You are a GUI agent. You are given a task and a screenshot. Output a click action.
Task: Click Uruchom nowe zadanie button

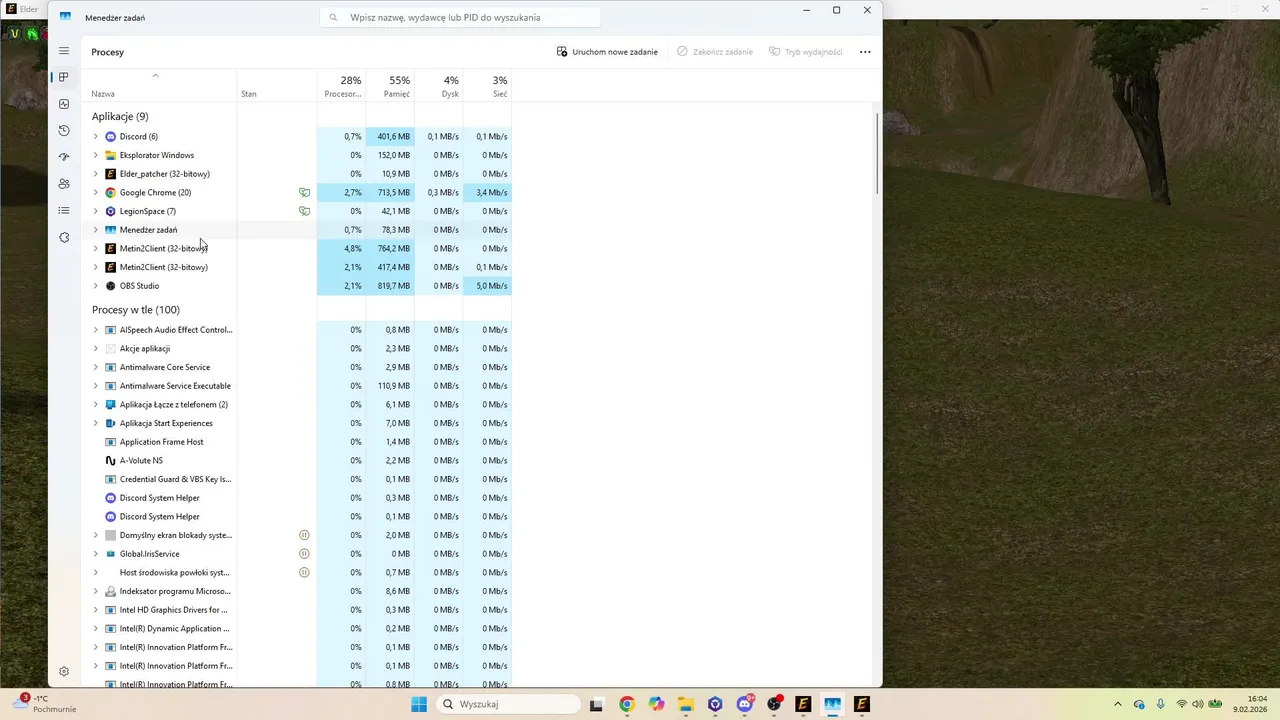point(607,52)
